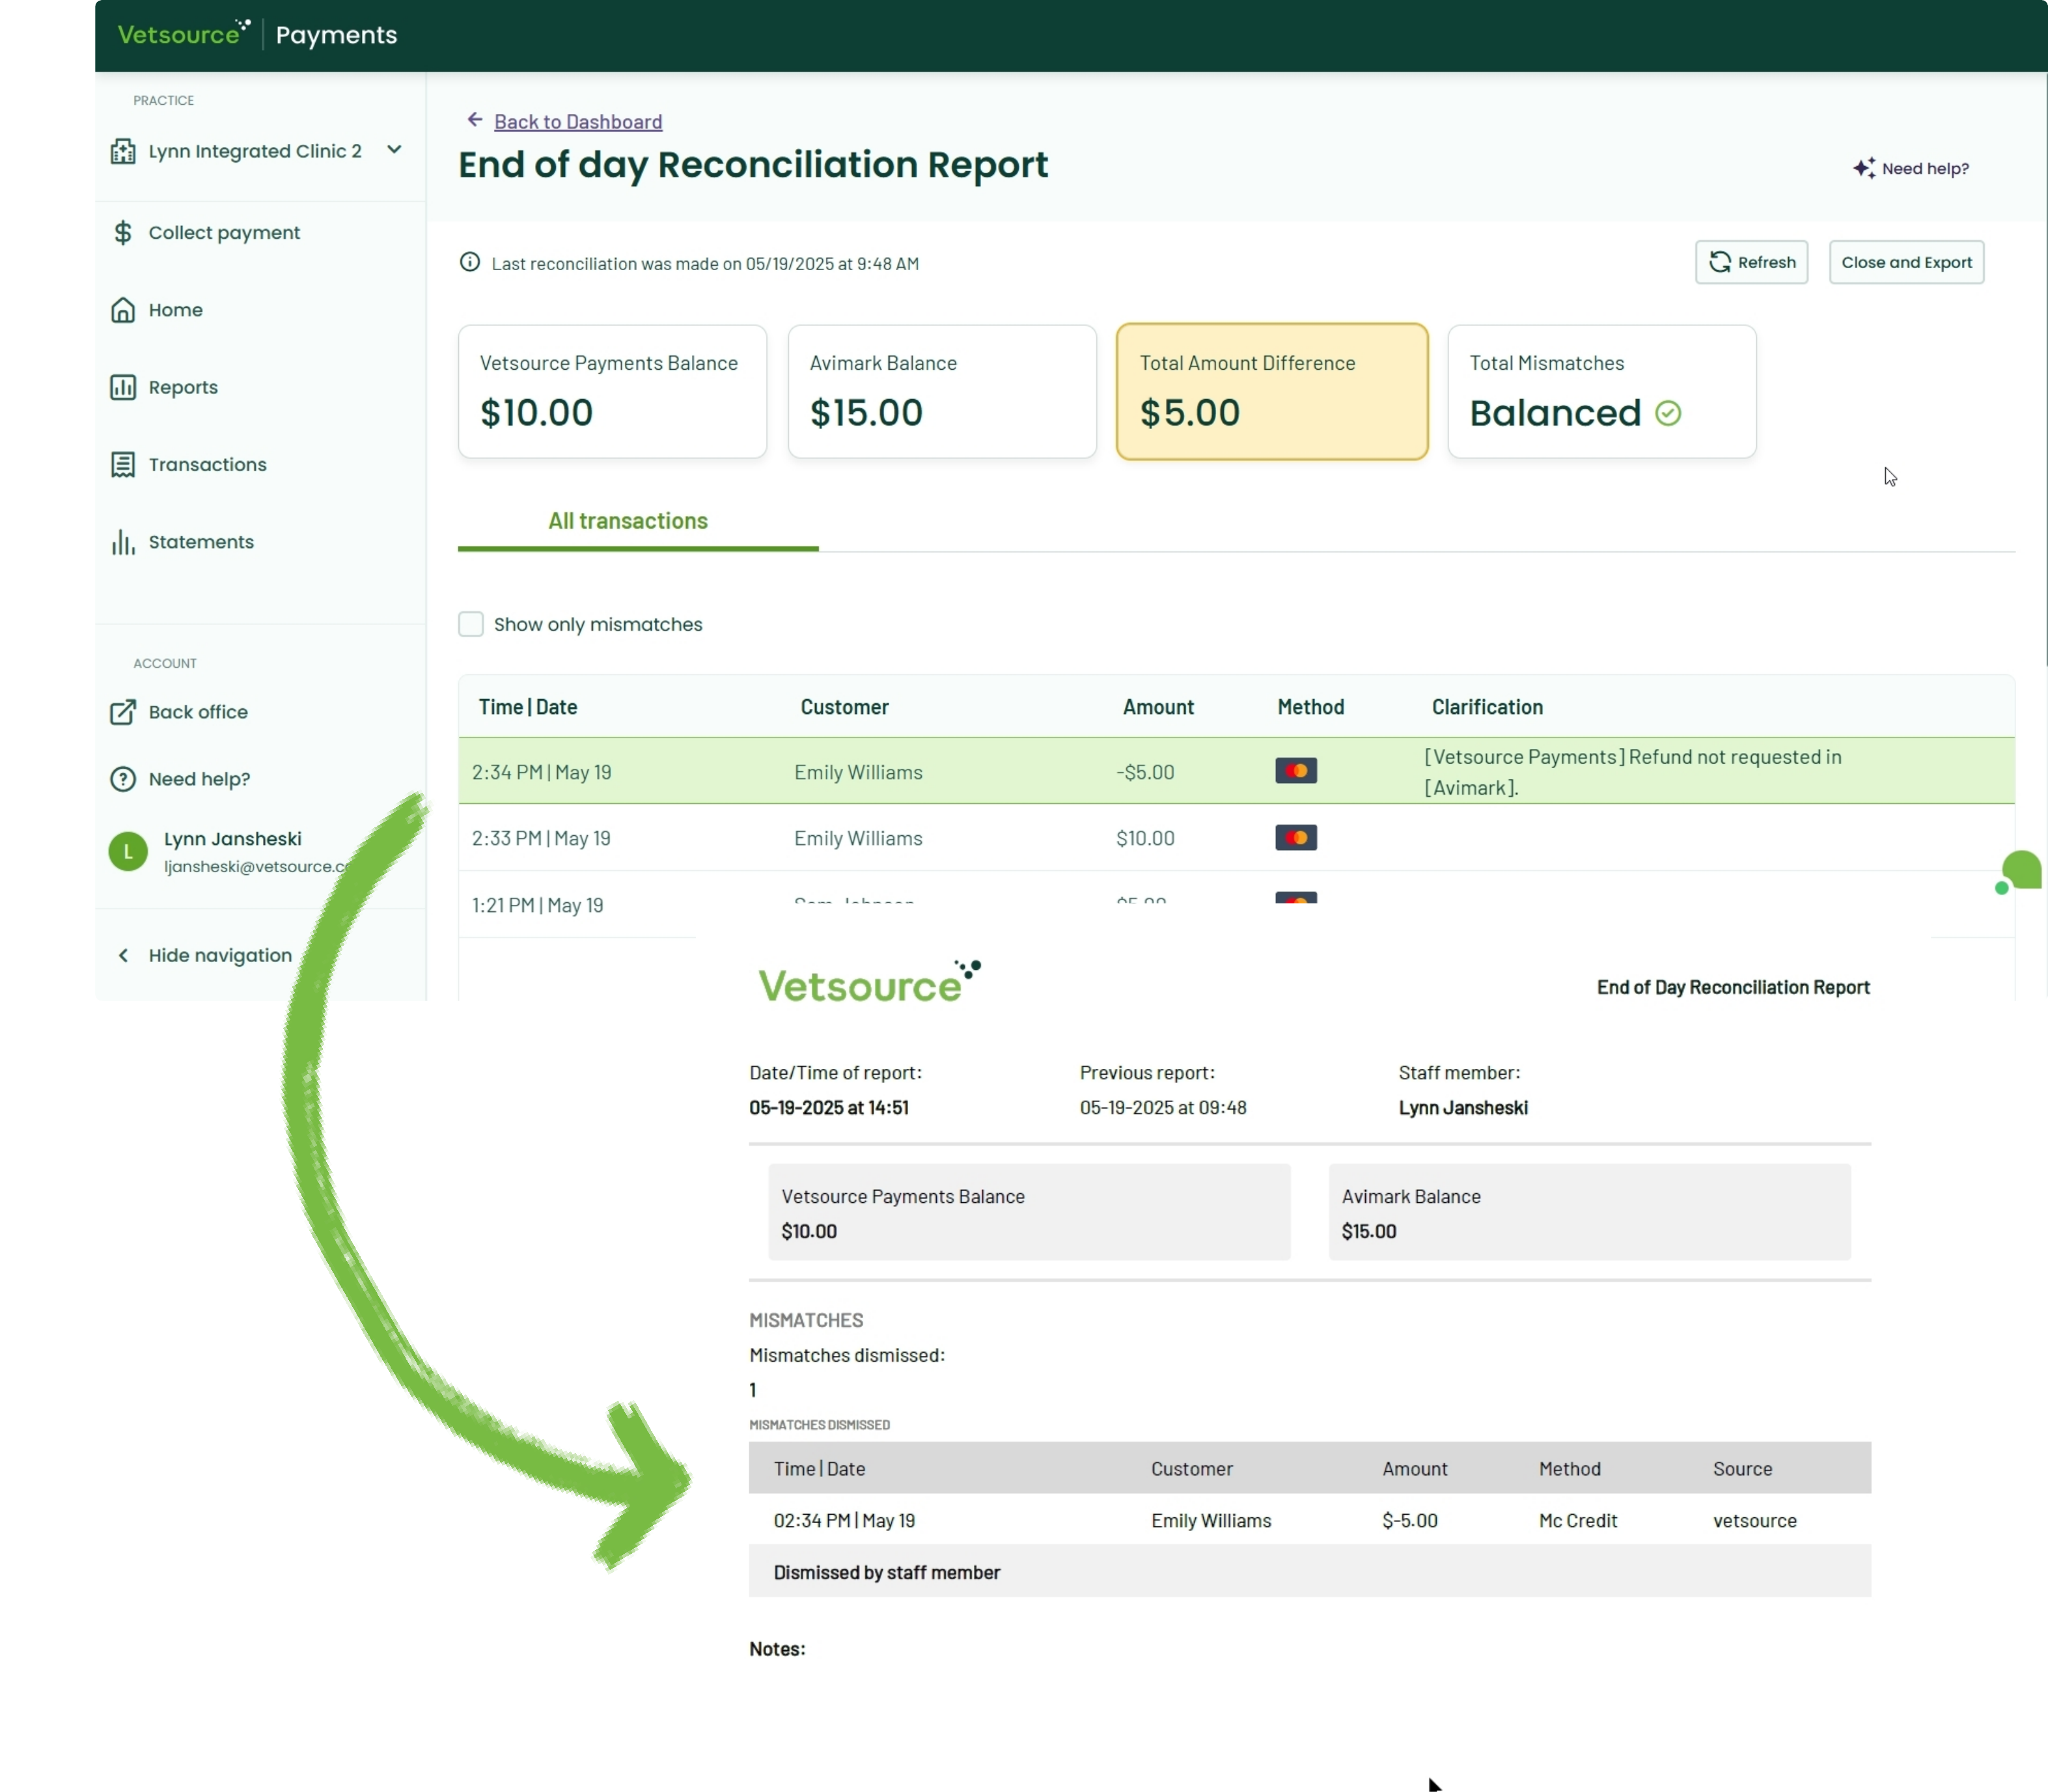Click report date 05-19-2025 at 14:51
This screenshot has width=2048, height=1792.
pos(829,1107)
